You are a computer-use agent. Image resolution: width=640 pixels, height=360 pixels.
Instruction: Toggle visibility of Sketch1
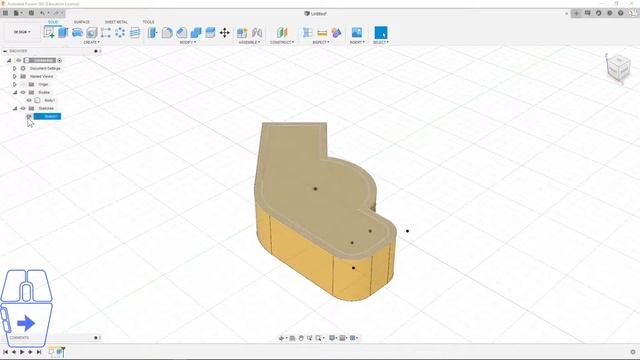click(x=29, y=116)
